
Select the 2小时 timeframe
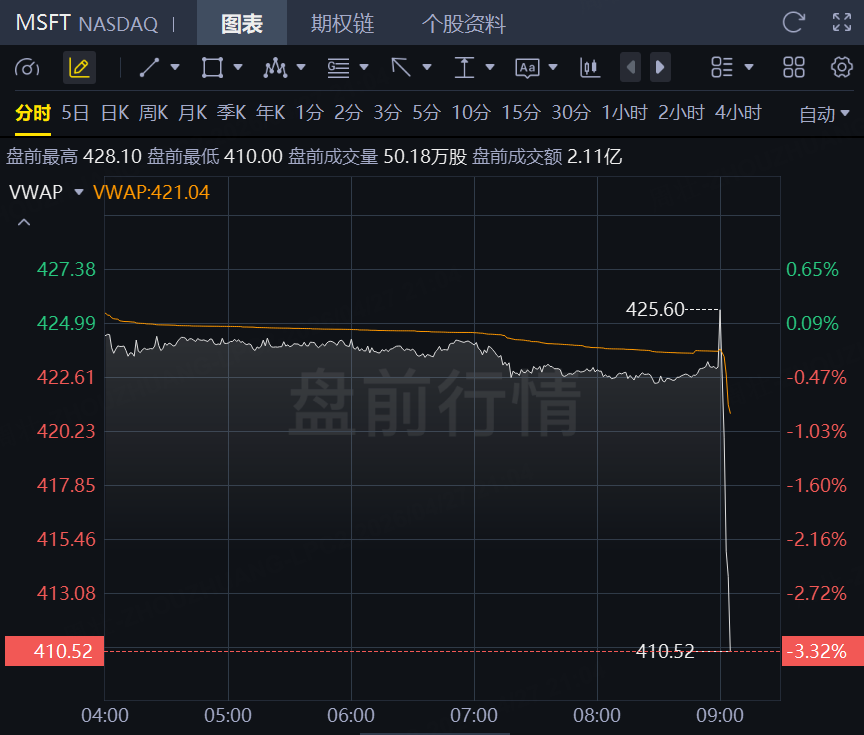point(681,113)
